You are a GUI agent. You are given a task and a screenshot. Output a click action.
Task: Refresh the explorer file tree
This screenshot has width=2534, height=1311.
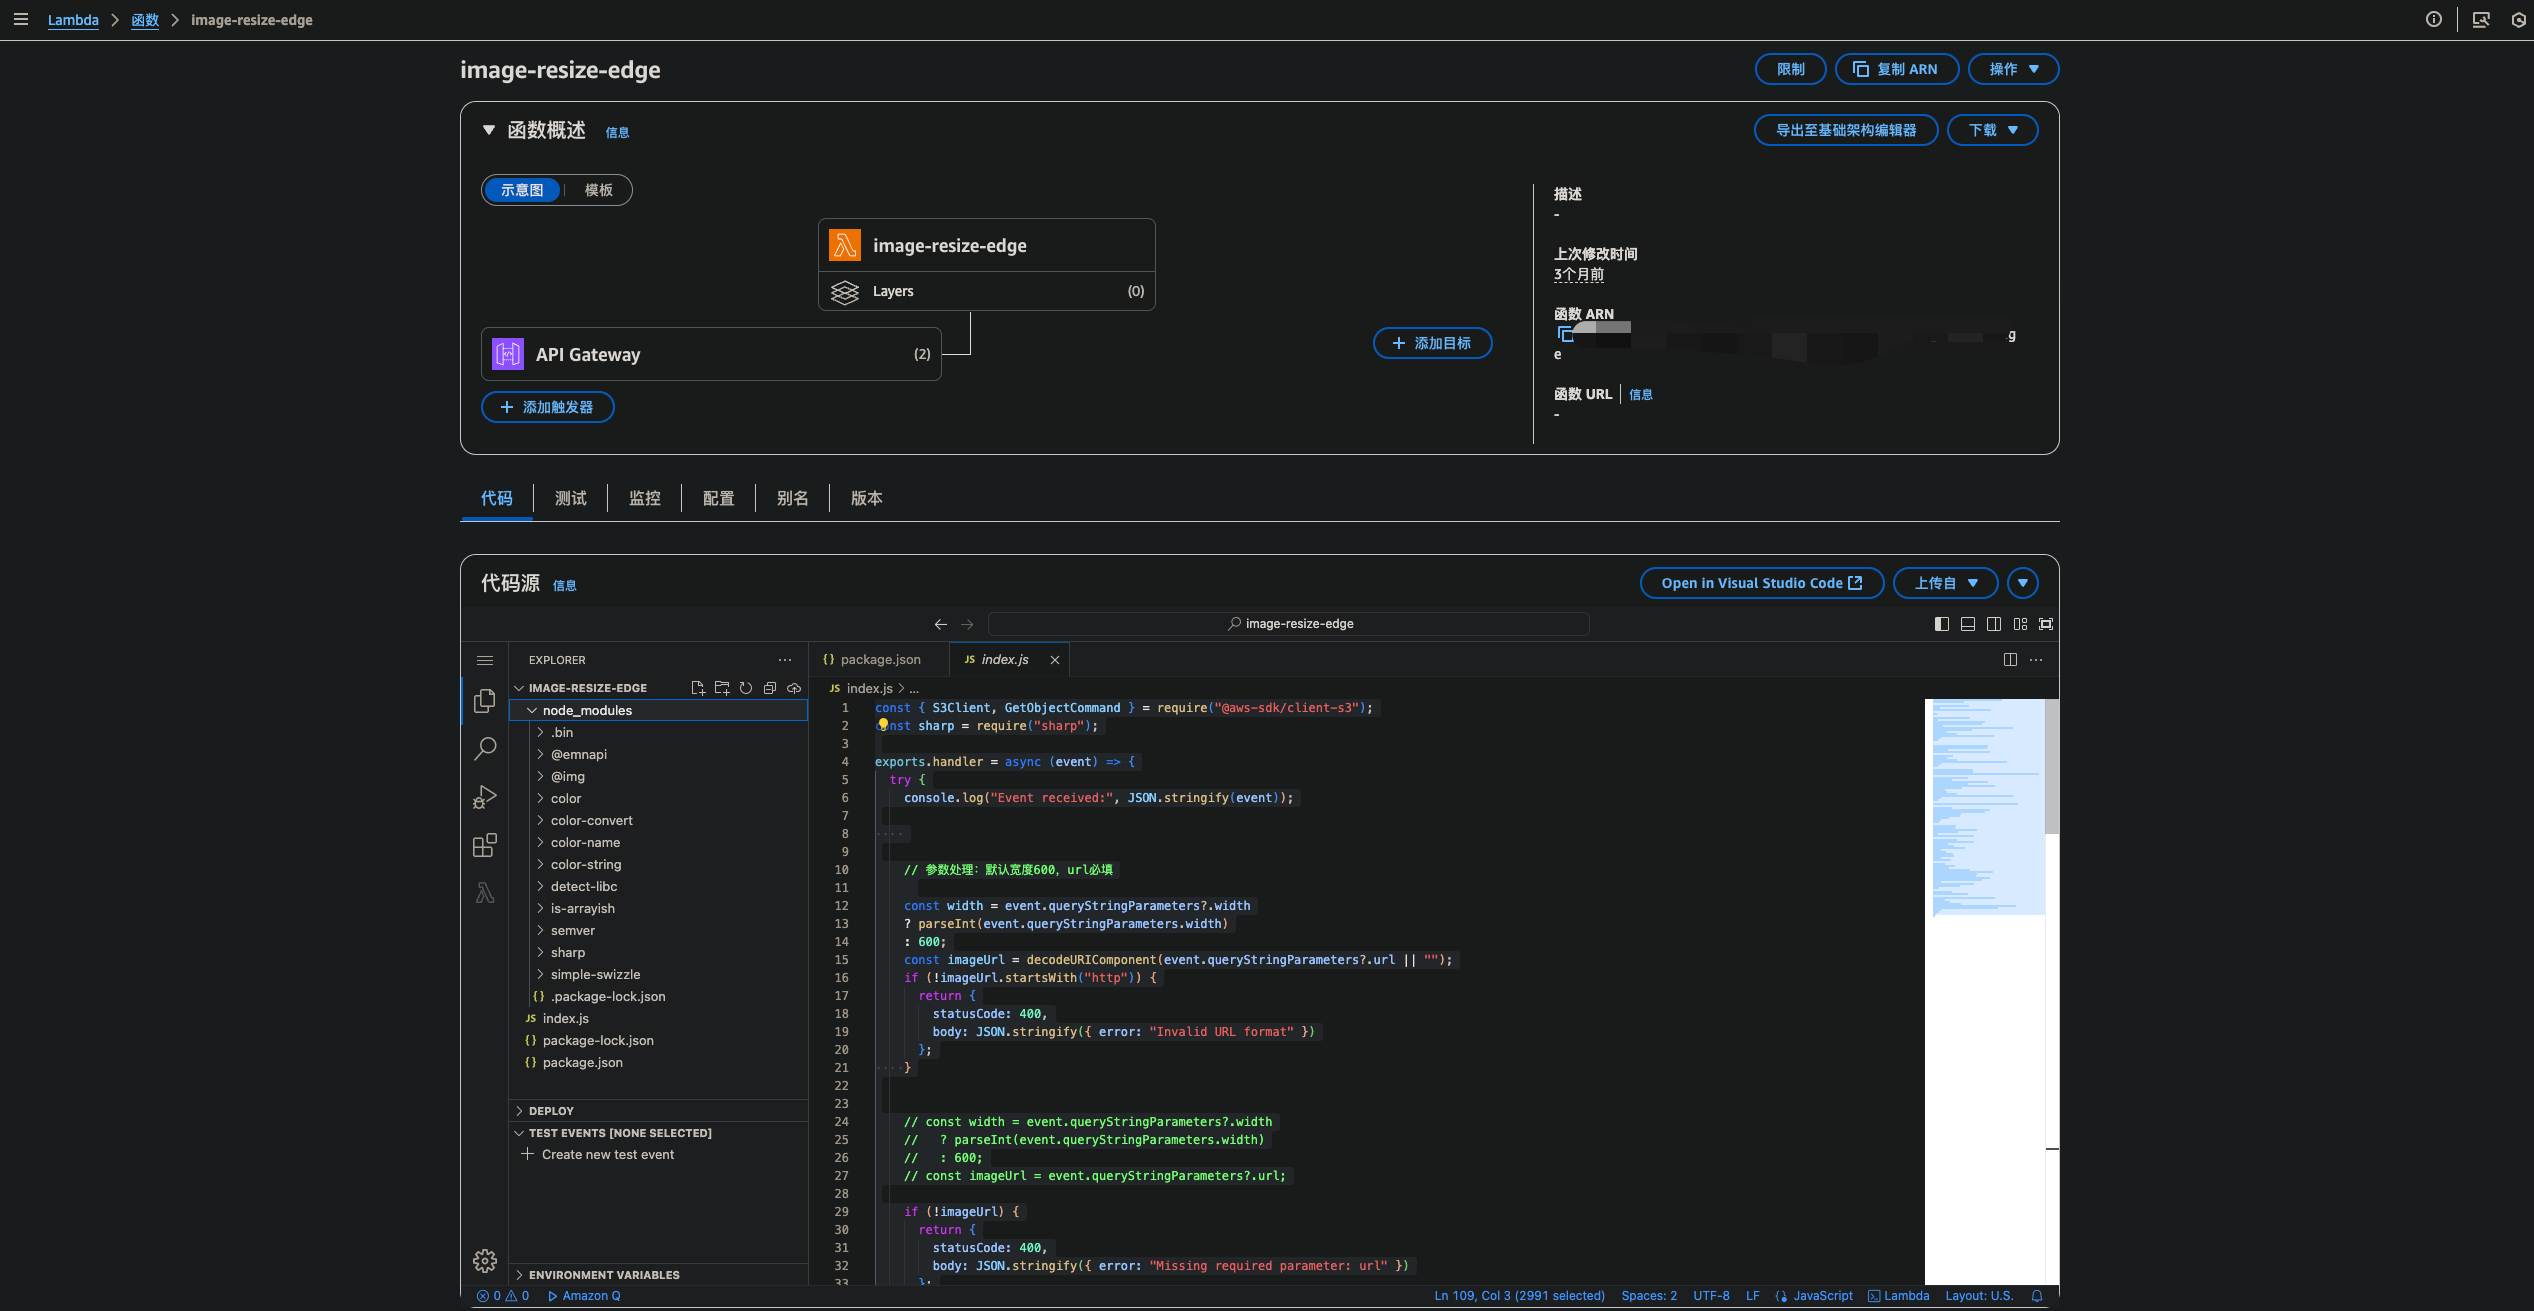click(746, 688)
